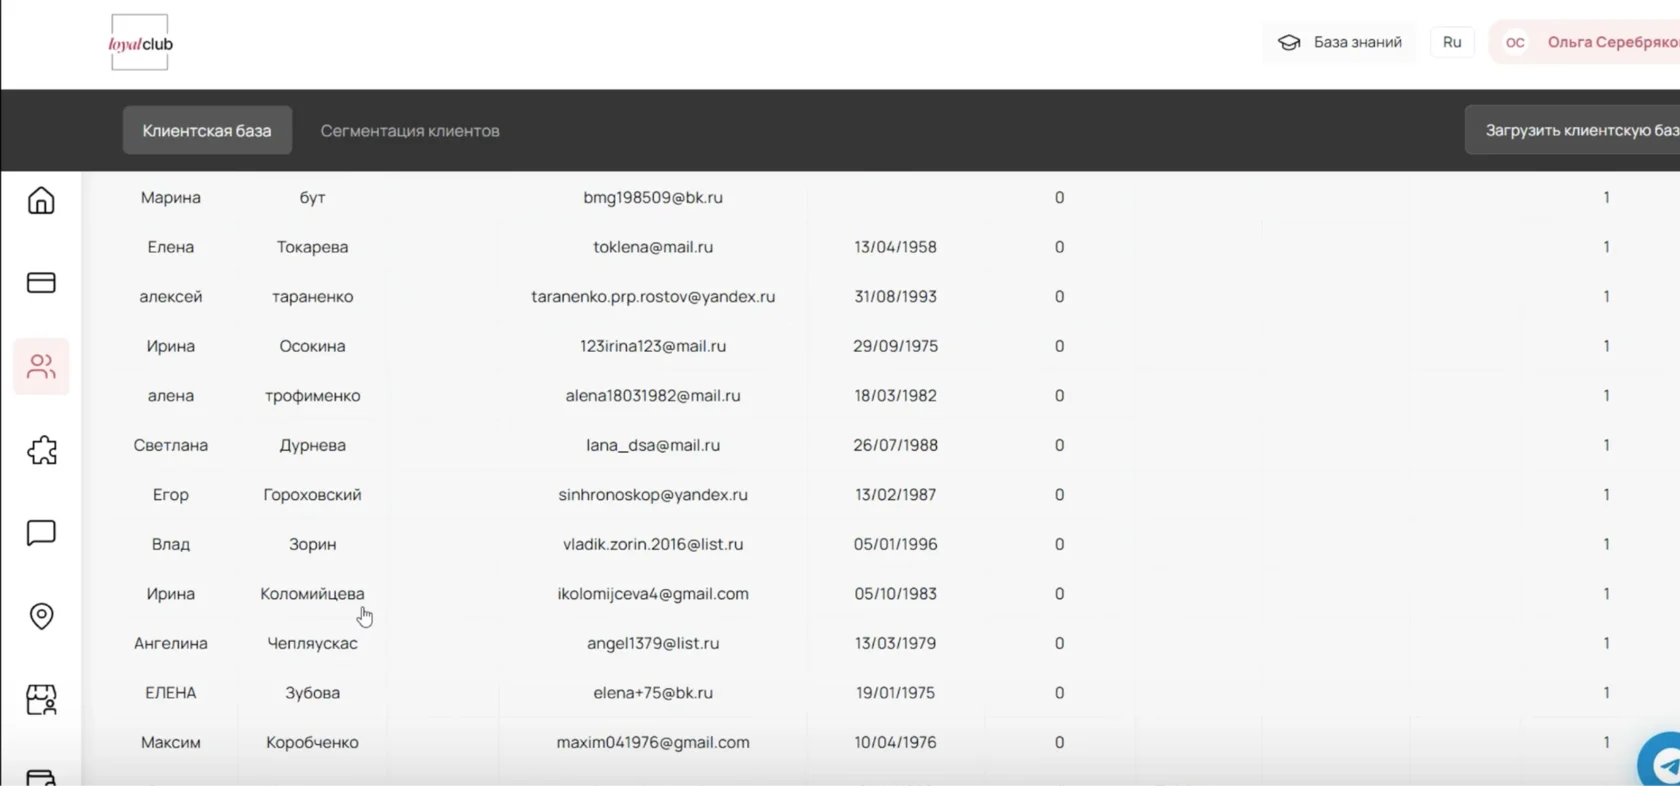The height and width of the screenshot is (786, 1680).
Task: Click email toklena@mail.ru in the table
Action: (x=653, y=247)
